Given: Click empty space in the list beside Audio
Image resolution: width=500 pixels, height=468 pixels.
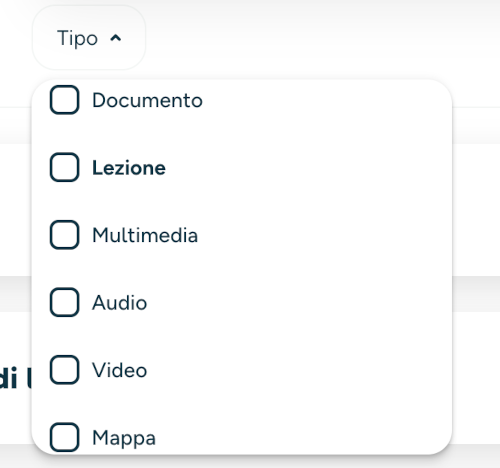Looking at the screenshot, I should pos(298,303).
